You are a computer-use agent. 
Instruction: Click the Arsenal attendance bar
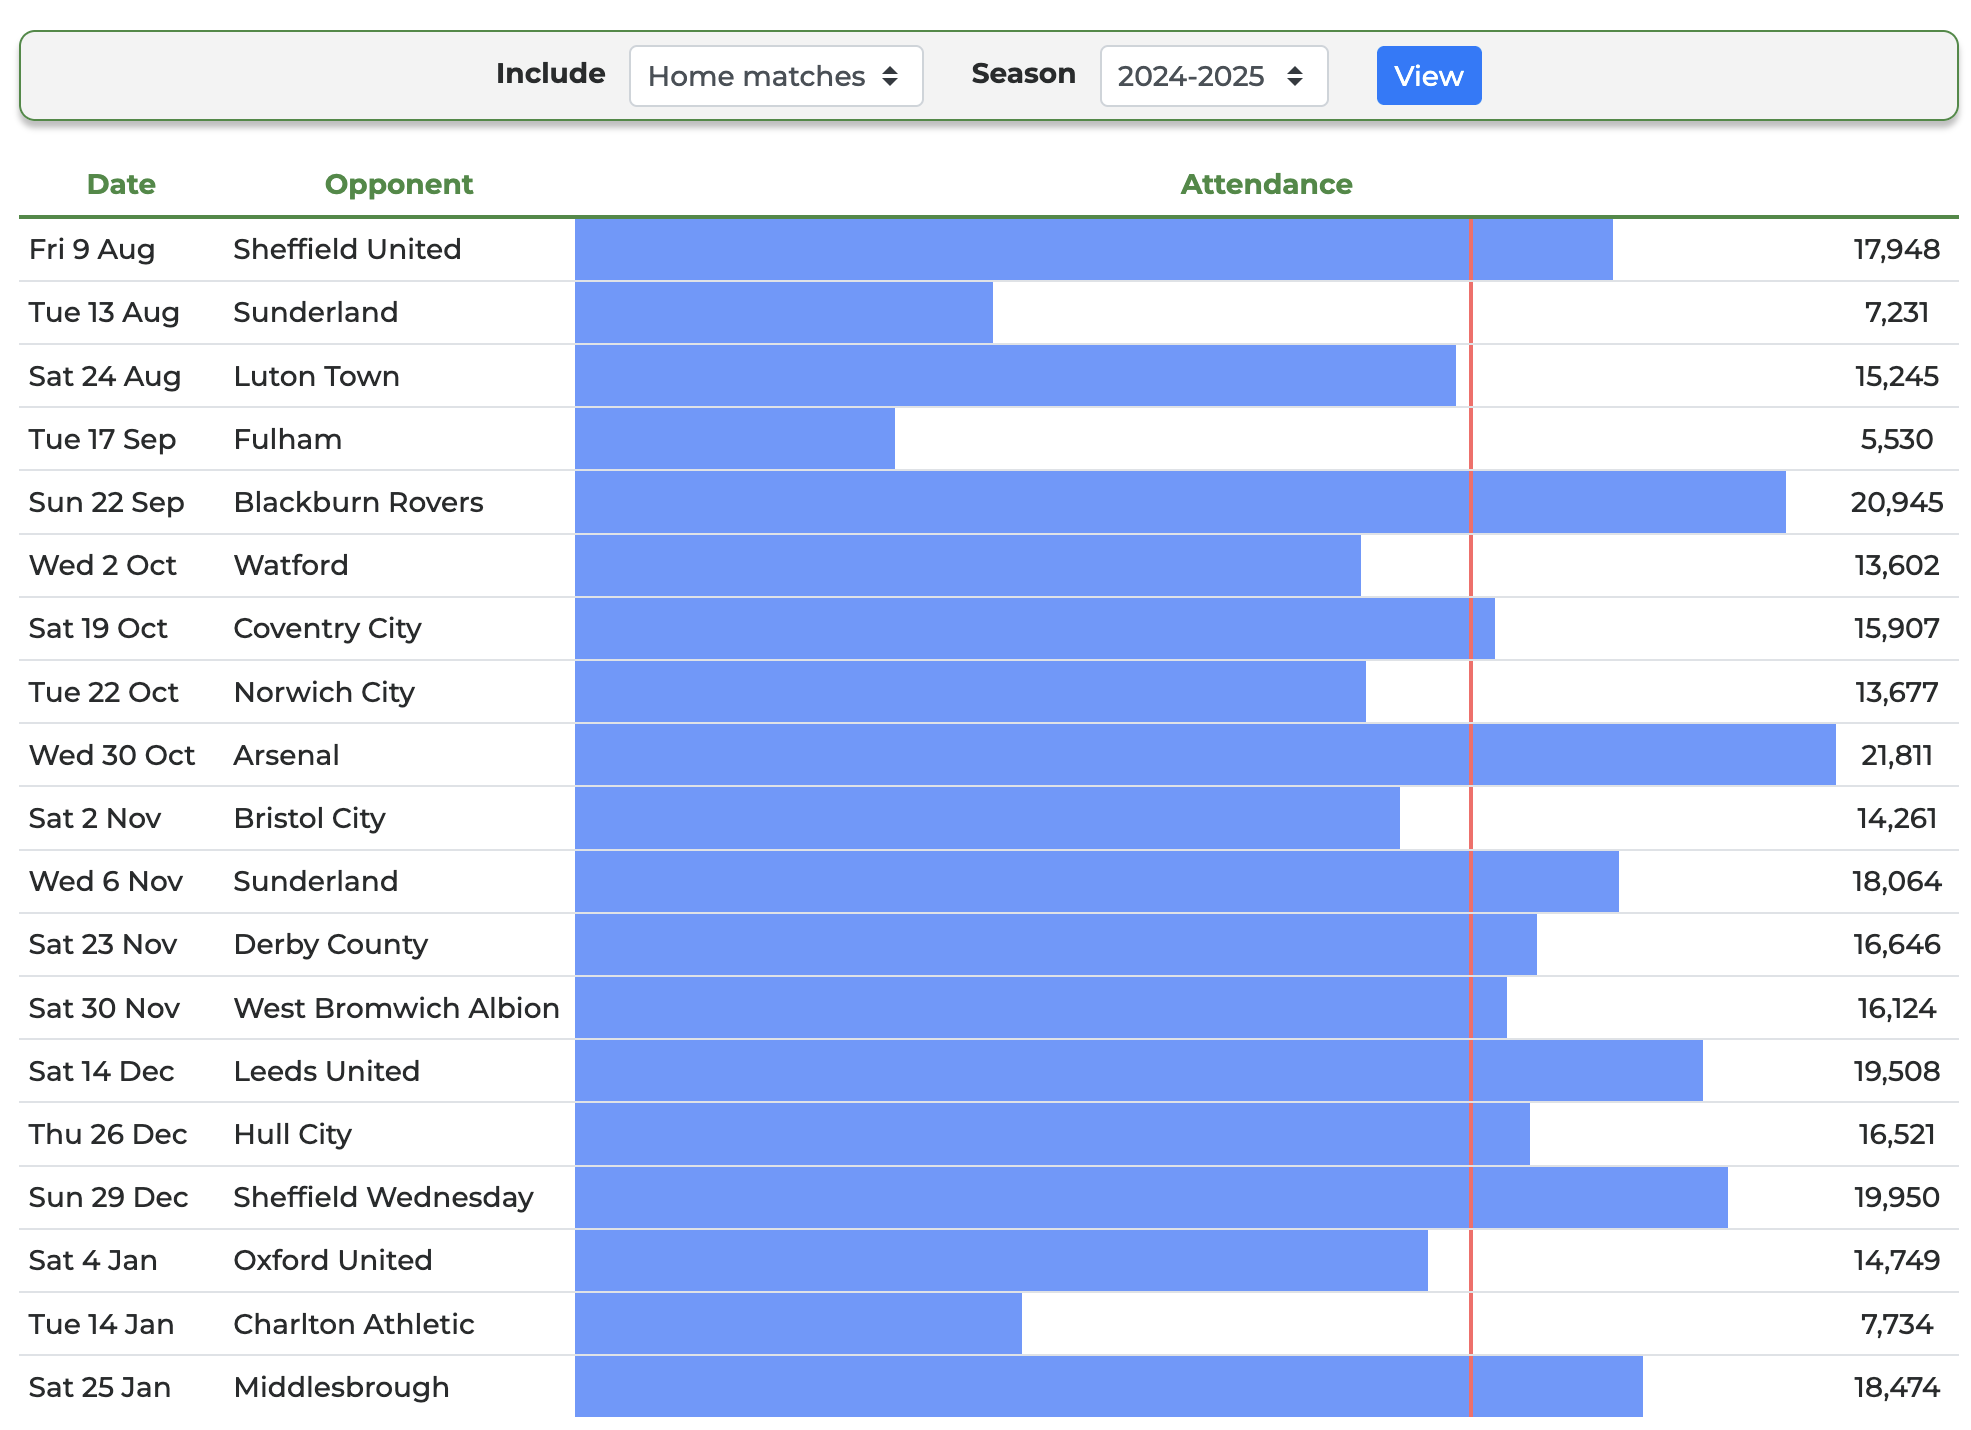1205,755
